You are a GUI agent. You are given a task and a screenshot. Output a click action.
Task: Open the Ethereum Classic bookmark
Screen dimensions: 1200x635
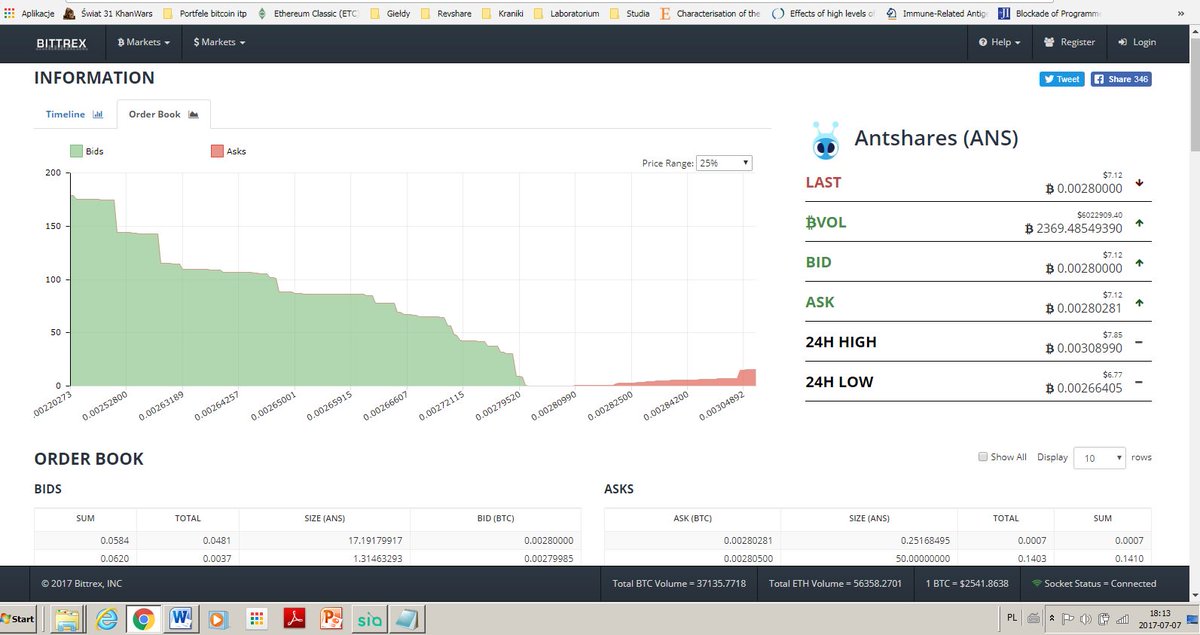[309, 14]
